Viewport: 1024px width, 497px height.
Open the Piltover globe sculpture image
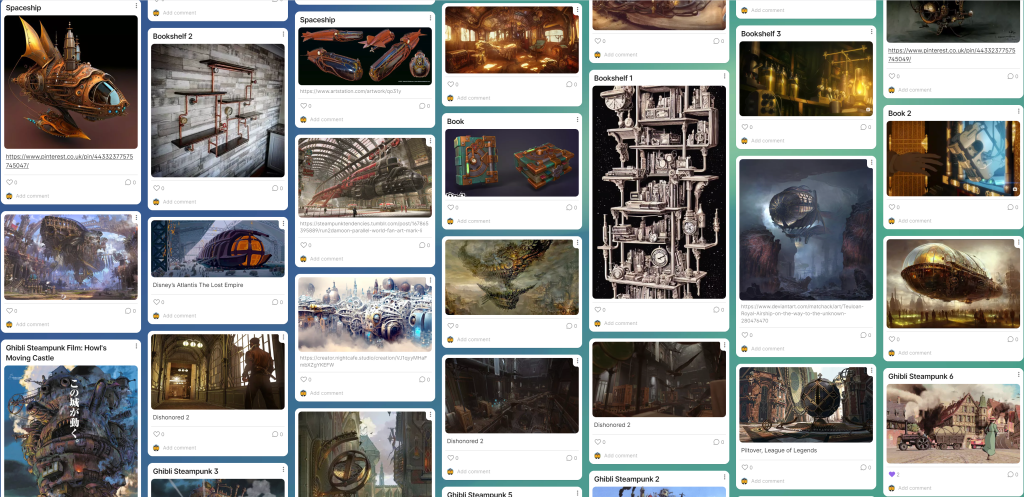[806, 404]
